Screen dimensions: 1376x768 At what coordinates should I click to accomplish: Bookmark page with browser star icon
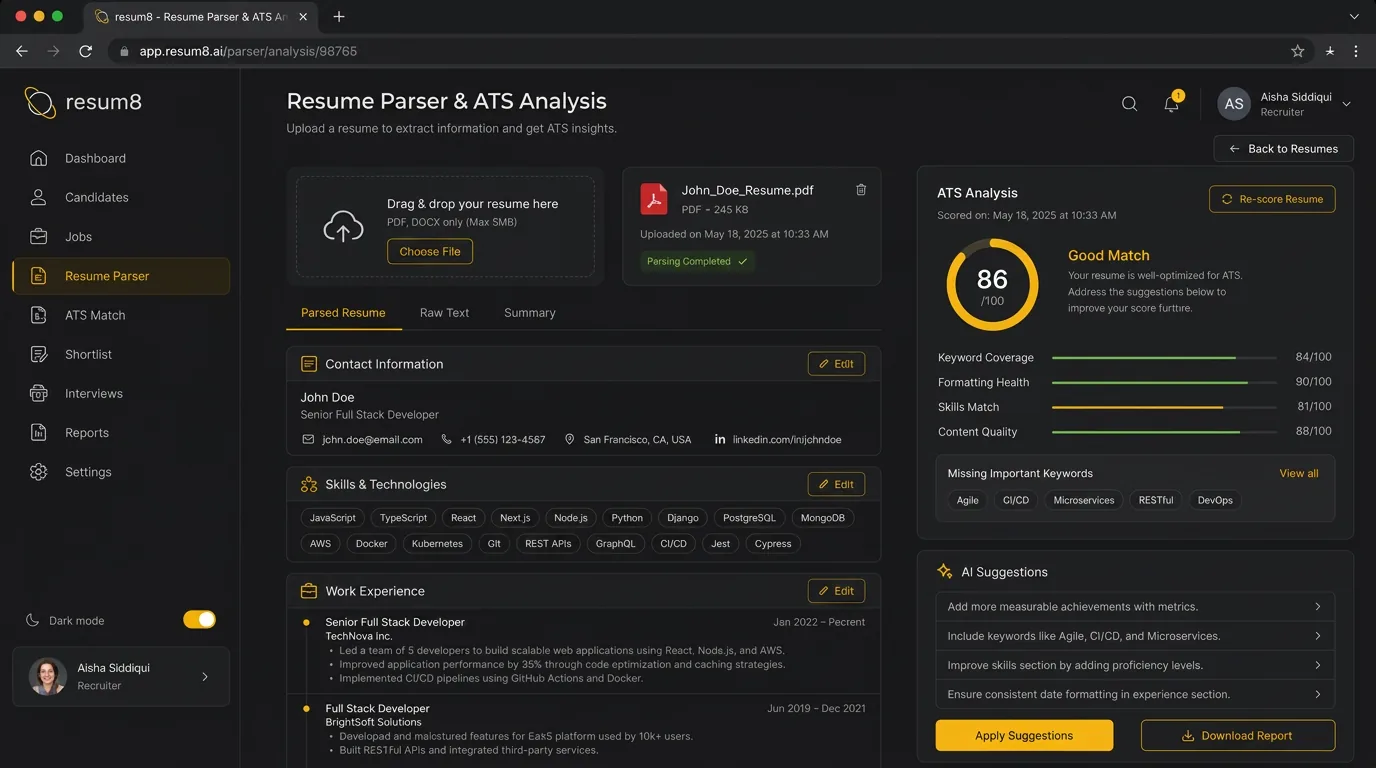coord(1298,51)
